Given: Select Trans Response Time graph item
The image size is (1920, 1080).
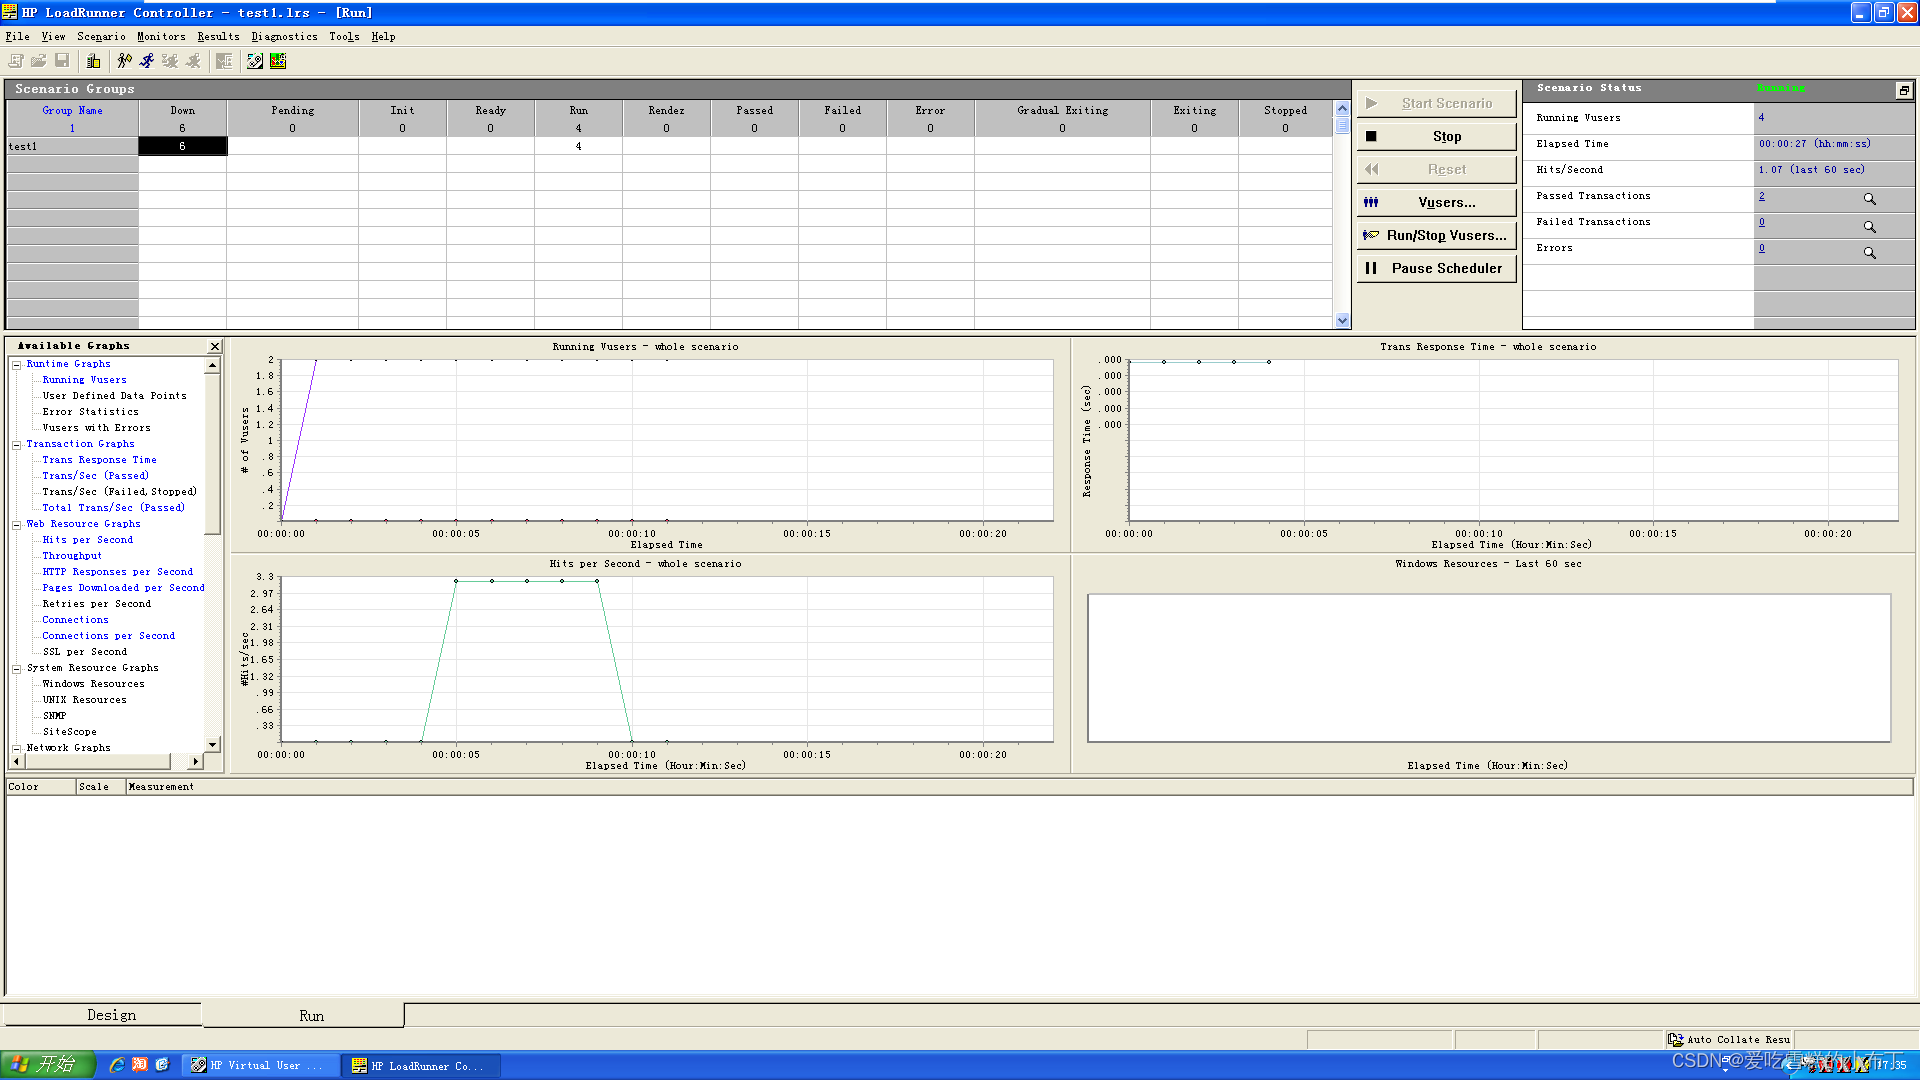Looking at the screenshot, I should click(x=99, y=460).
